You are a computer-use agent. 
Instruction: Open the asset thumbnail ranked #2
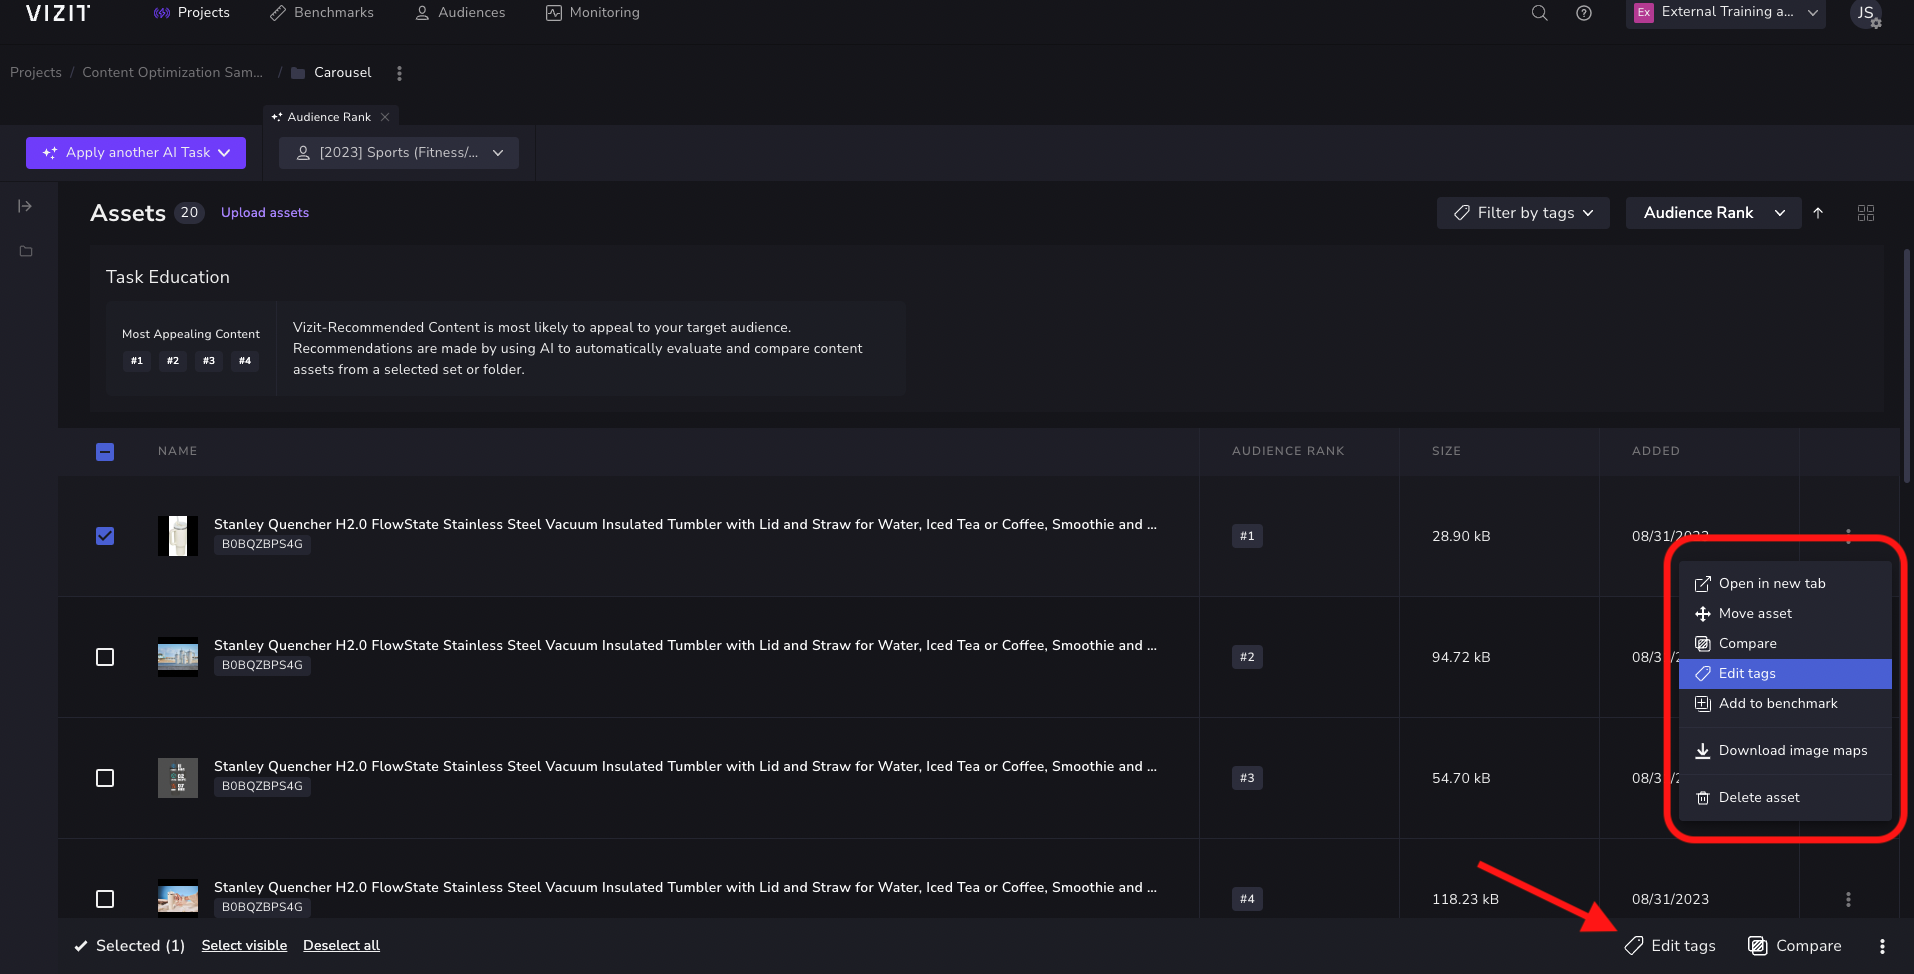pyautogui.click(x=178, y=657)
